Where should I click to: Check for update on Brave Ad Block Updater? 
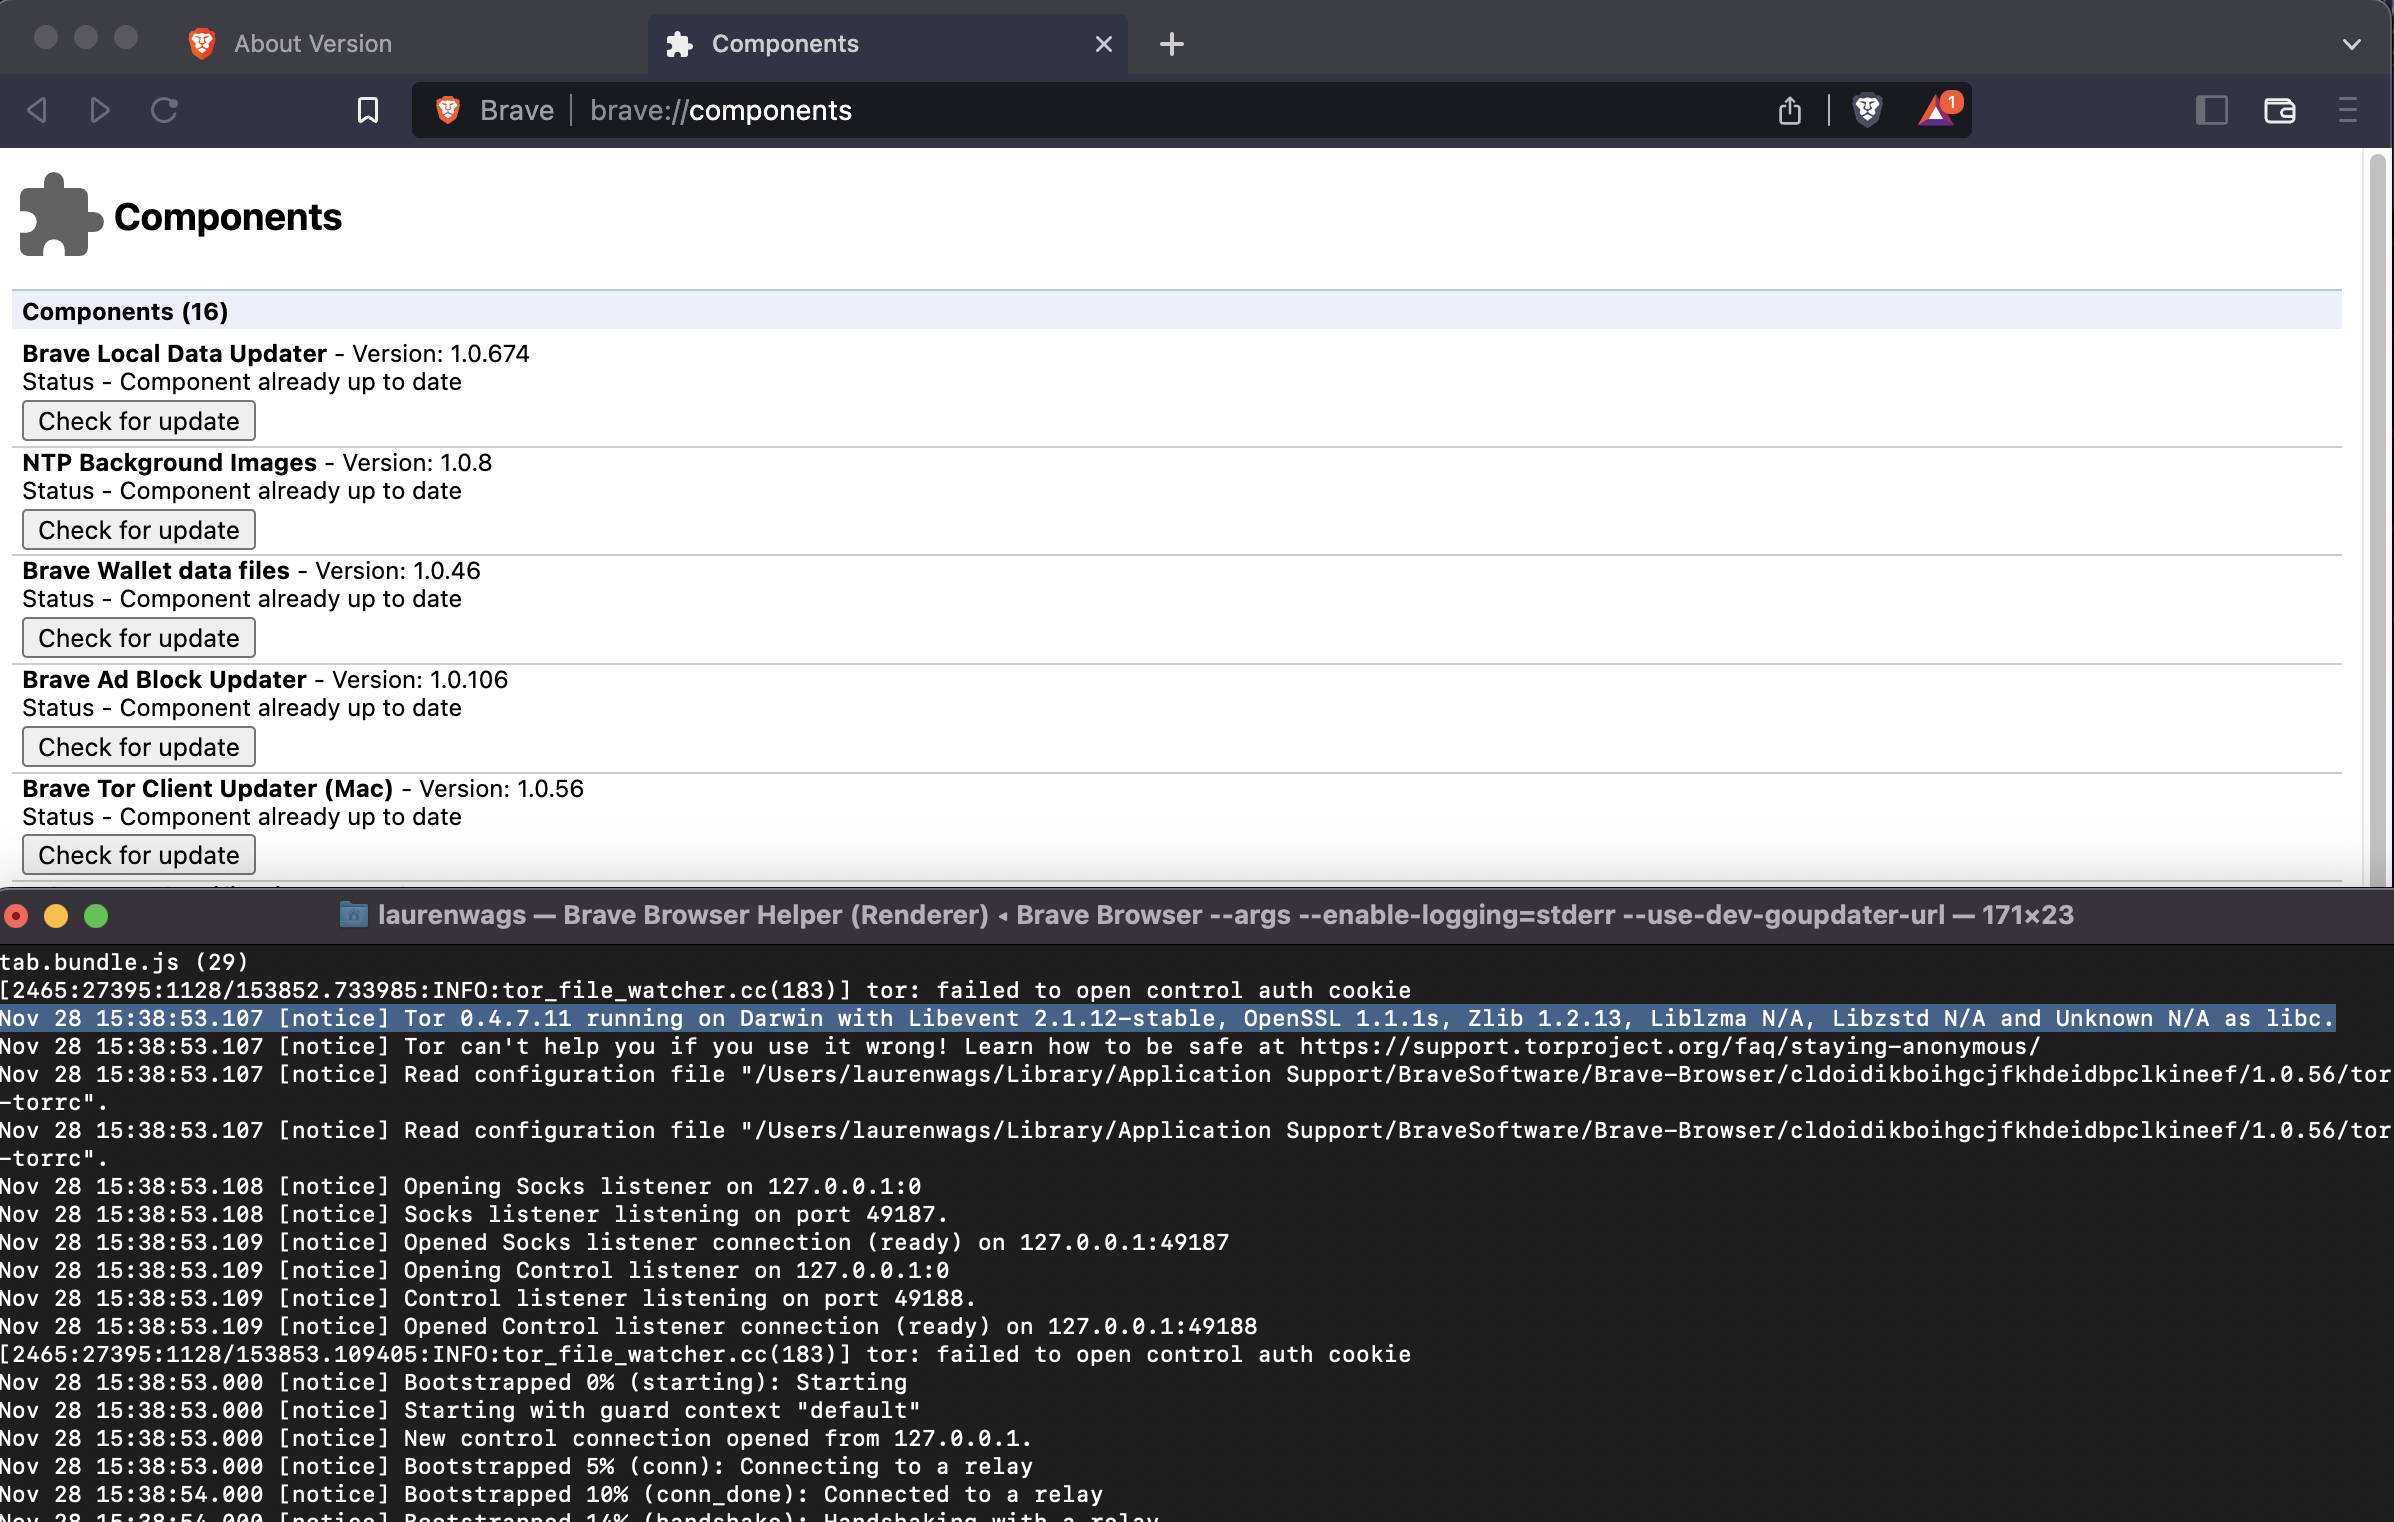[138, 746]
